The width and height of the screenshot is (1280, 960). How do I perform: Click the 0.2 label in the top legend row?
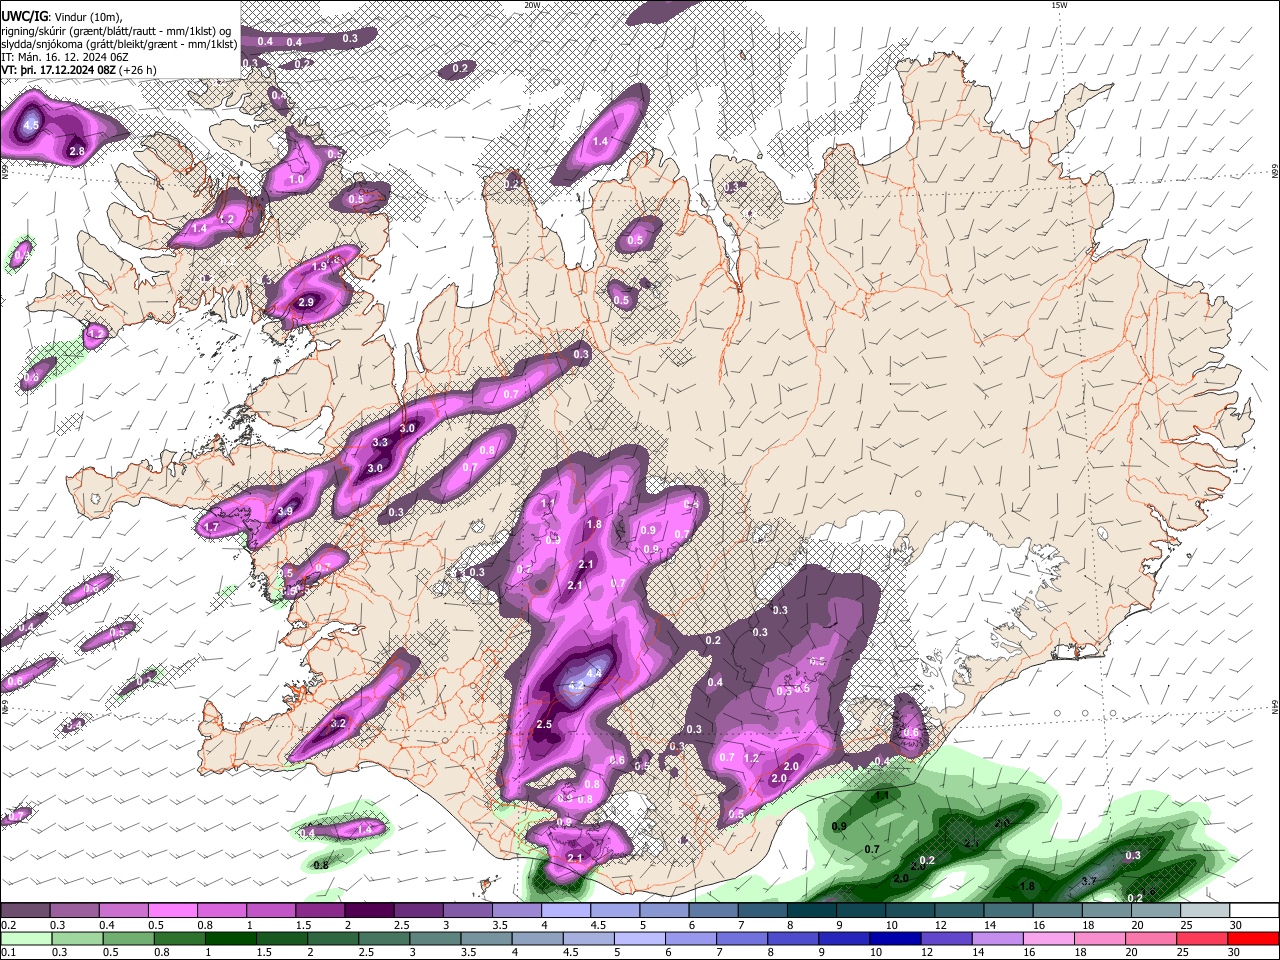point(8,925)
